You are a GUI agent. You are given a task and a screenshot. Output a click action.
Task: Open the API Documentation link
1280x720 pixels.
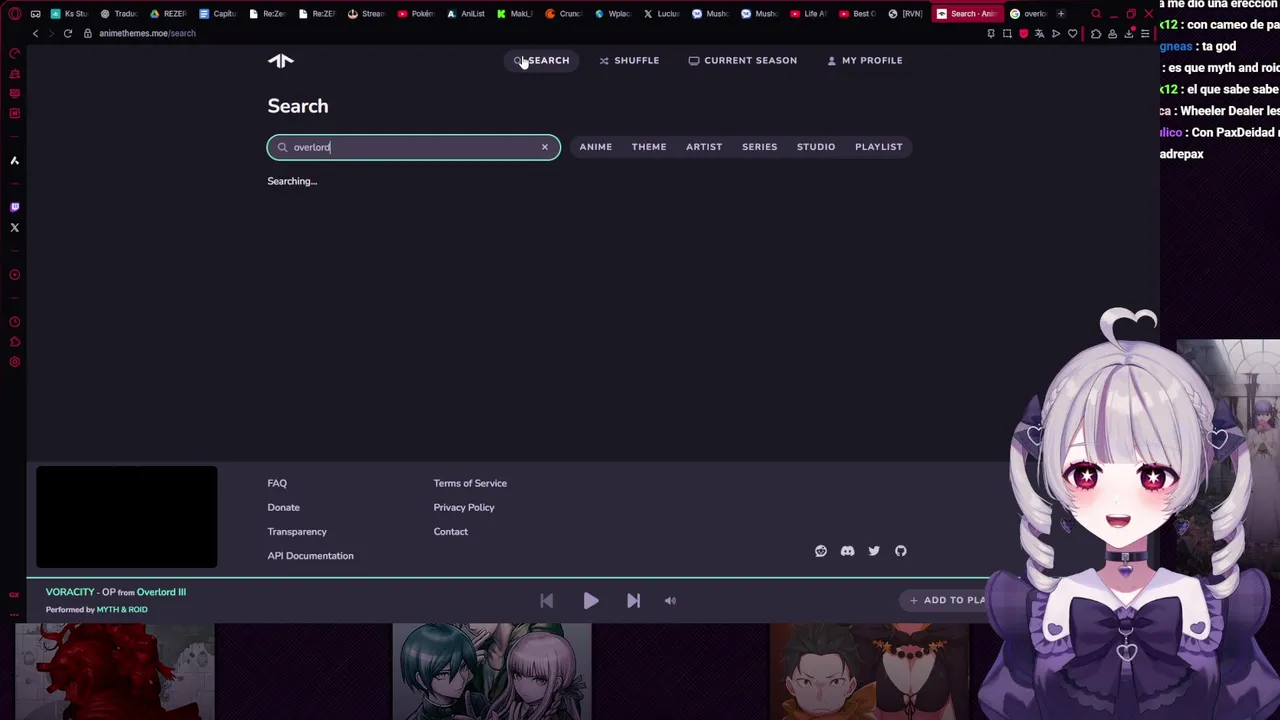[x=310, y=556]
